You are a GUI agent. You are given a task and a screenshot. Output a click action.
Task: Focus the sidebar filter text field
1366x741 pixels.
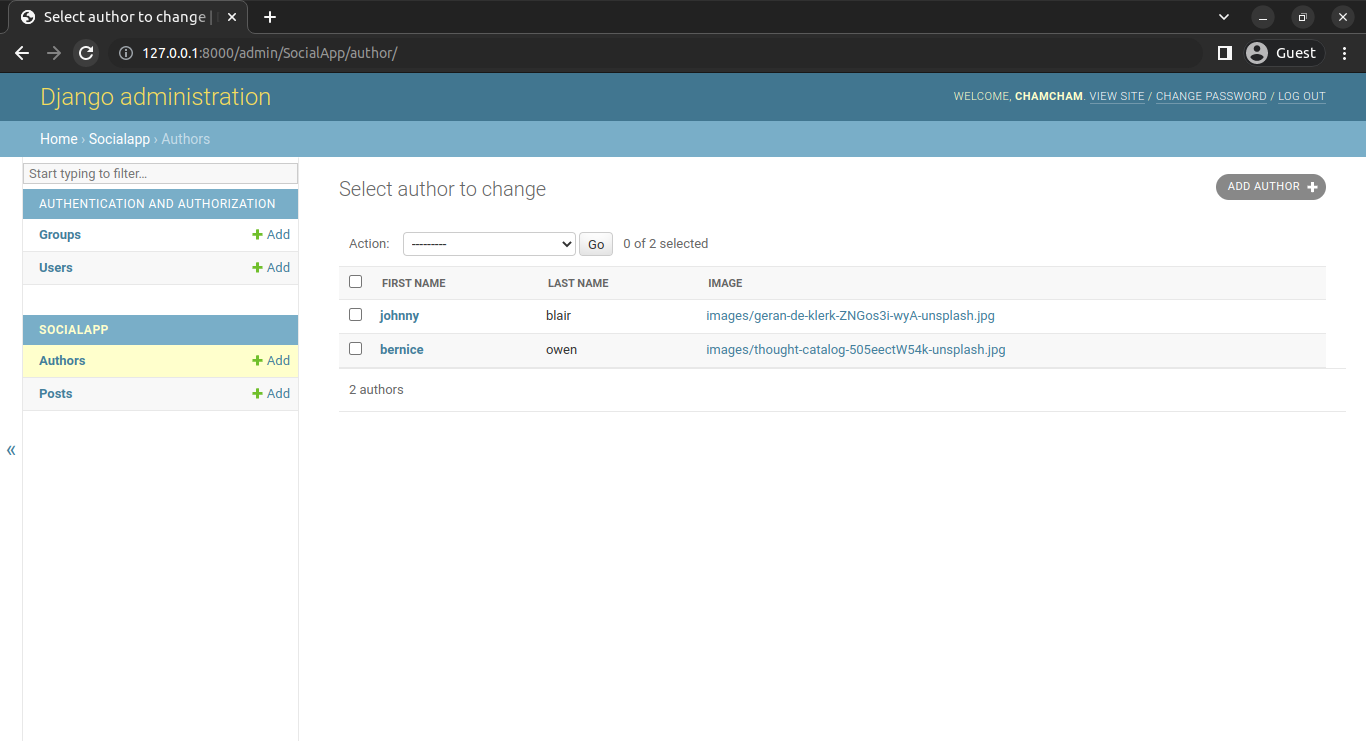pos(160,174)
